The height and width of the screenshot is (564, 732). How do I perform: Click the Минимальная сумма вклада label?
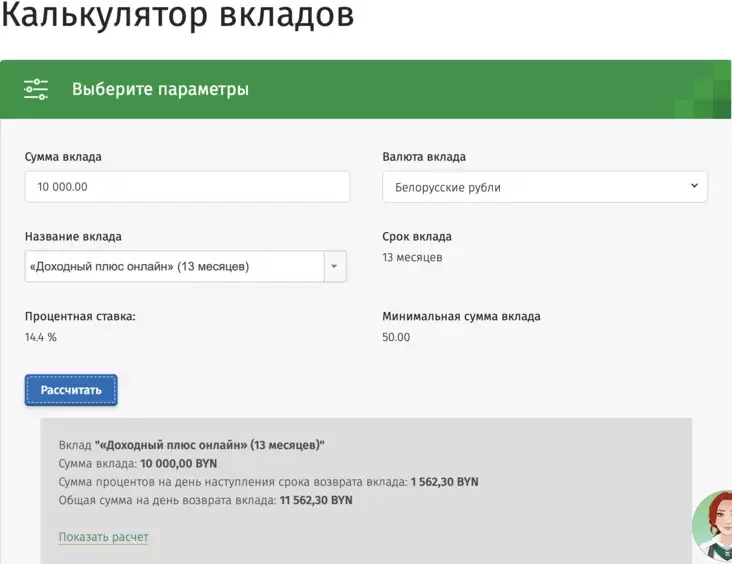tap(461, 317)
